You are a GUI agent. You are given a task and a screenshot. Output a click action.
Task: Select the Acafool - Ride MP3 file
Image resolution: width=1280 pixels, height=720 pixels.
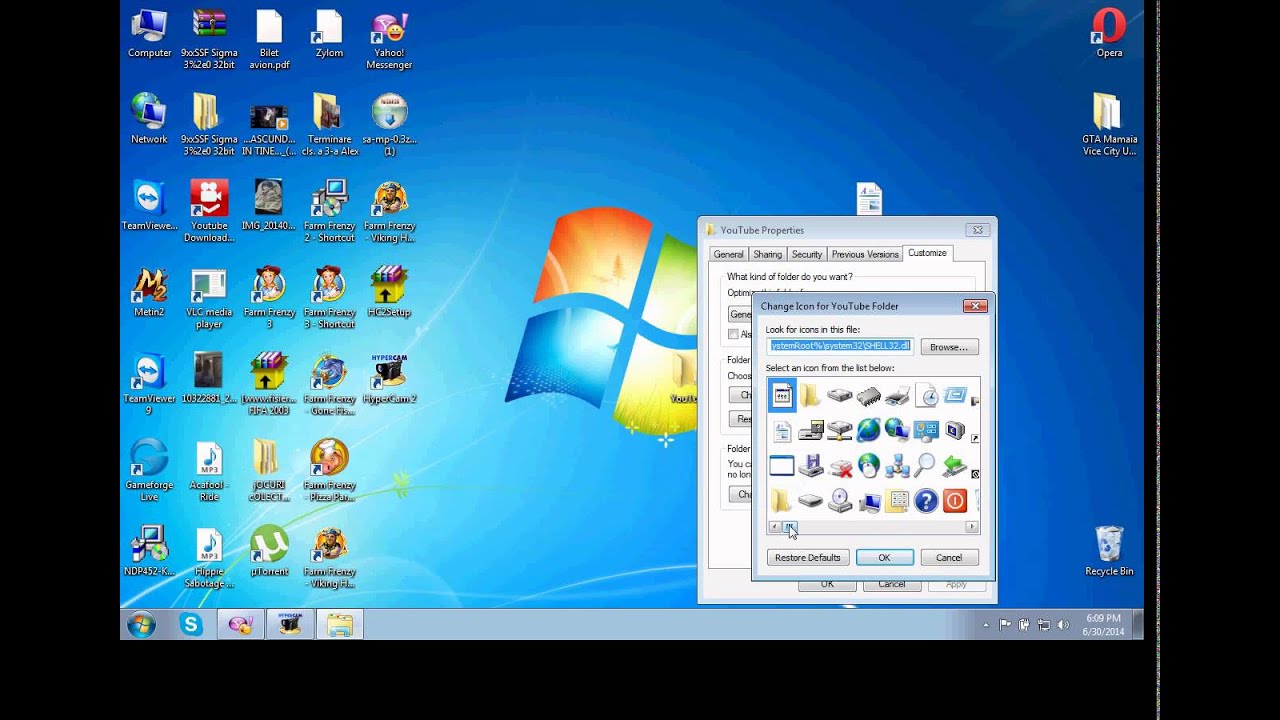209,470
